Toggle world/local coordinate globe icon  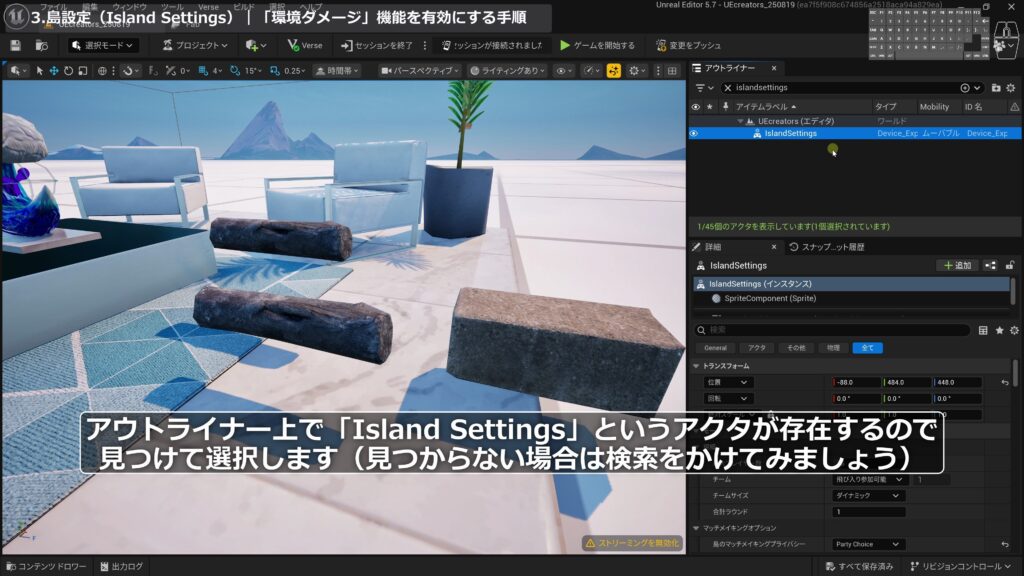(102, 71)
